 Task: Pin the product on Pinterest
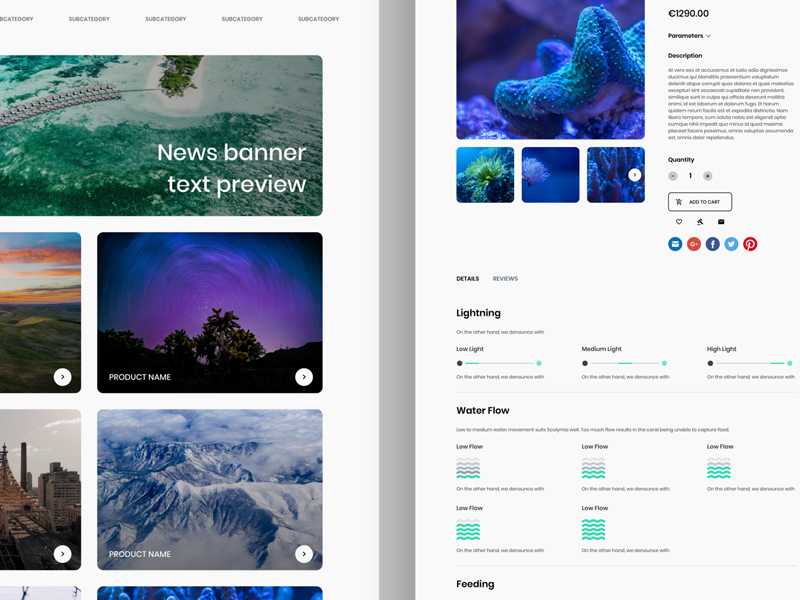pos(750,244)
